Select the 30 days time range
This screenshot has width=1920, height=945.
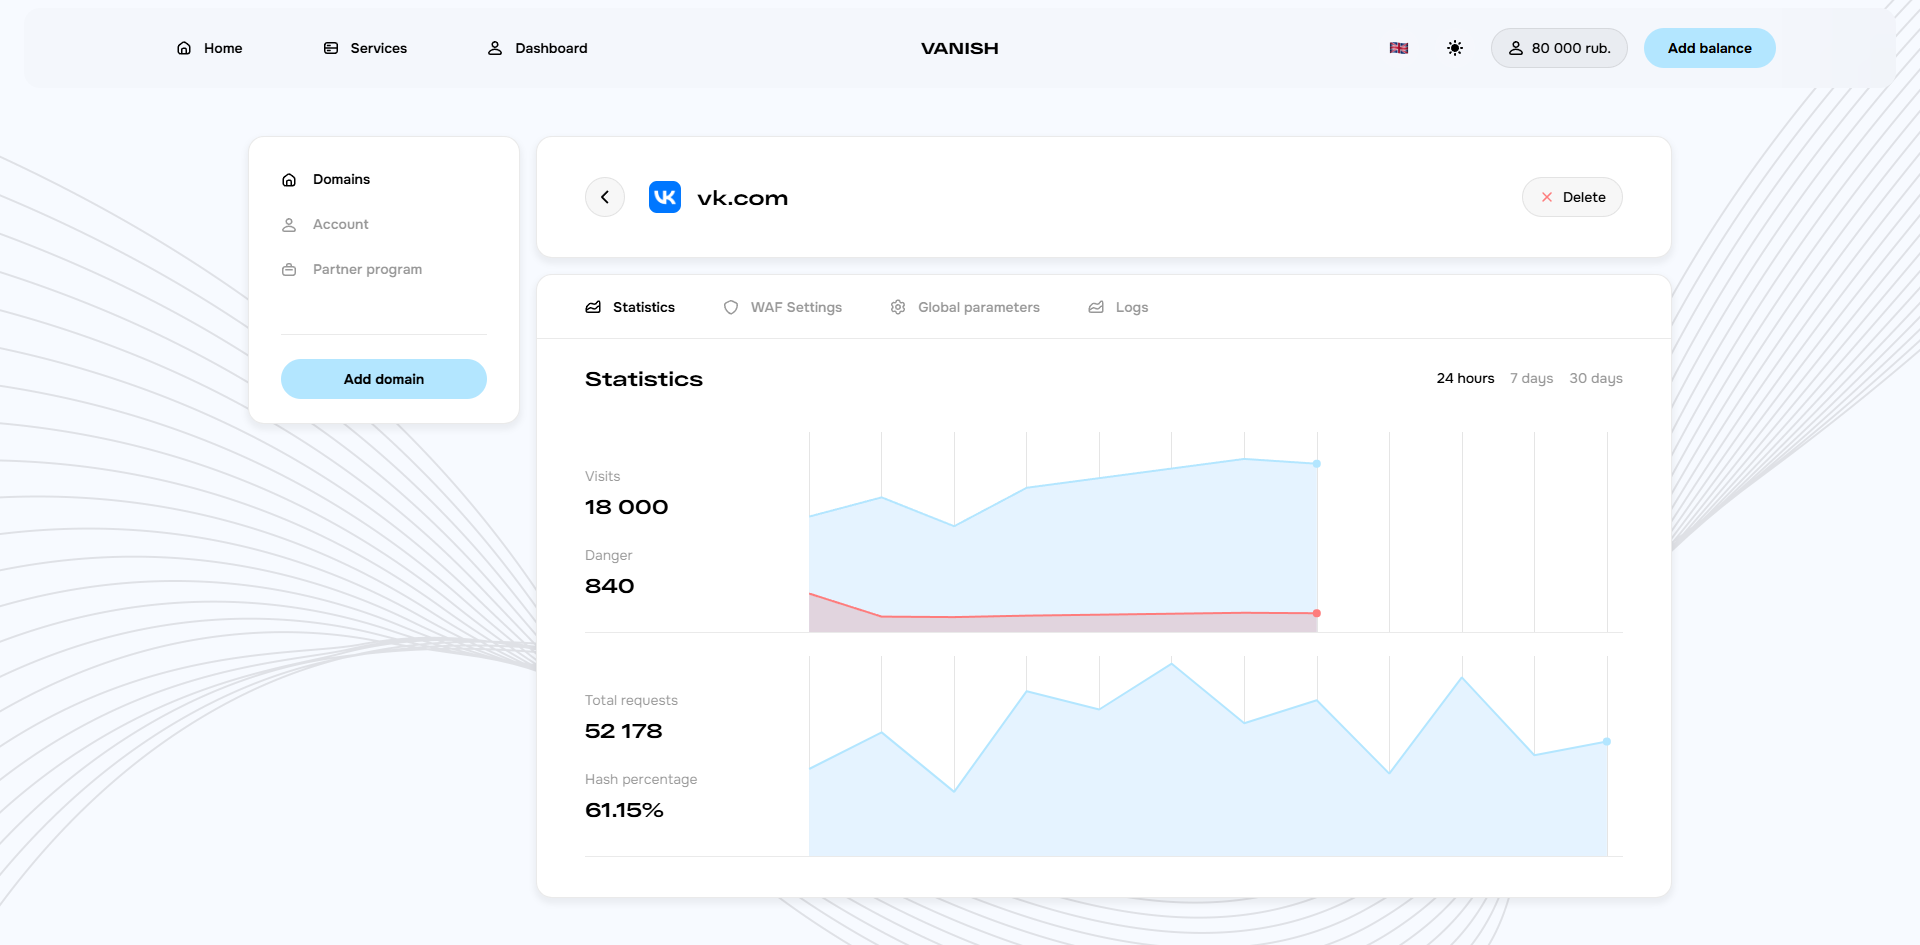point(1595,378)
